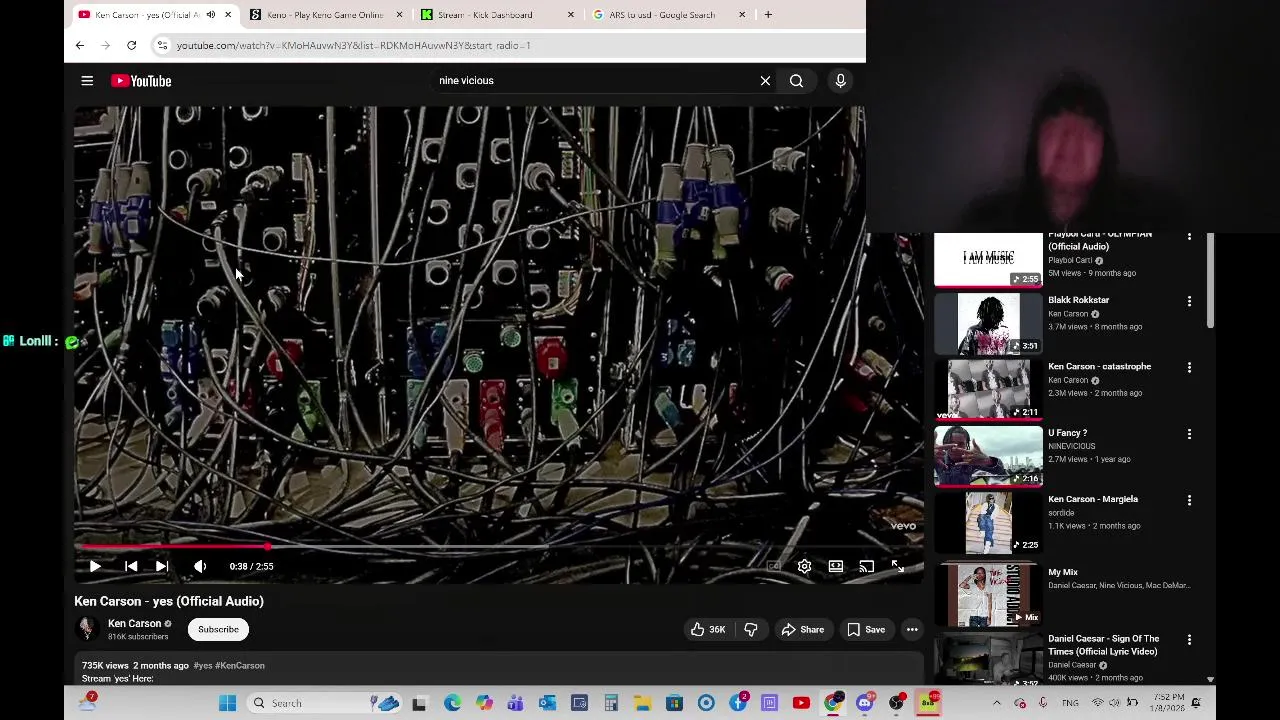Open the options menu for Ken Carson - Margiela
This screenshot has width=1280, height=720.
pyautogui.click(x=1189, y=500)
